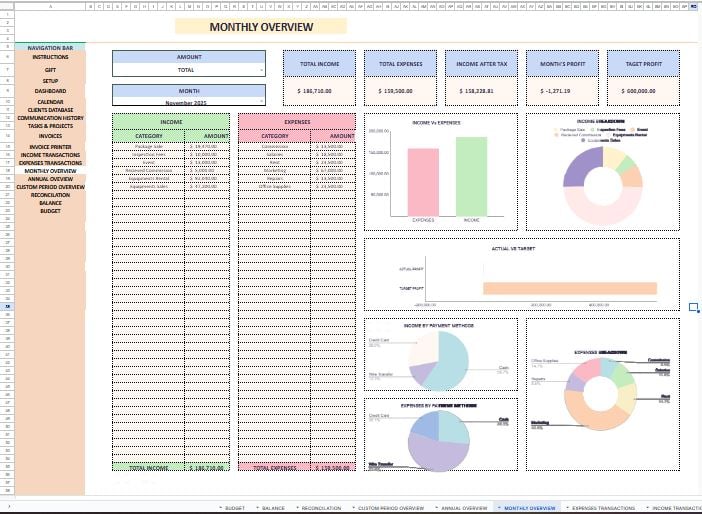
Task: Select MONTHLY OVERVIEW in the navigation bar
Action: click(x=50, y=171)
